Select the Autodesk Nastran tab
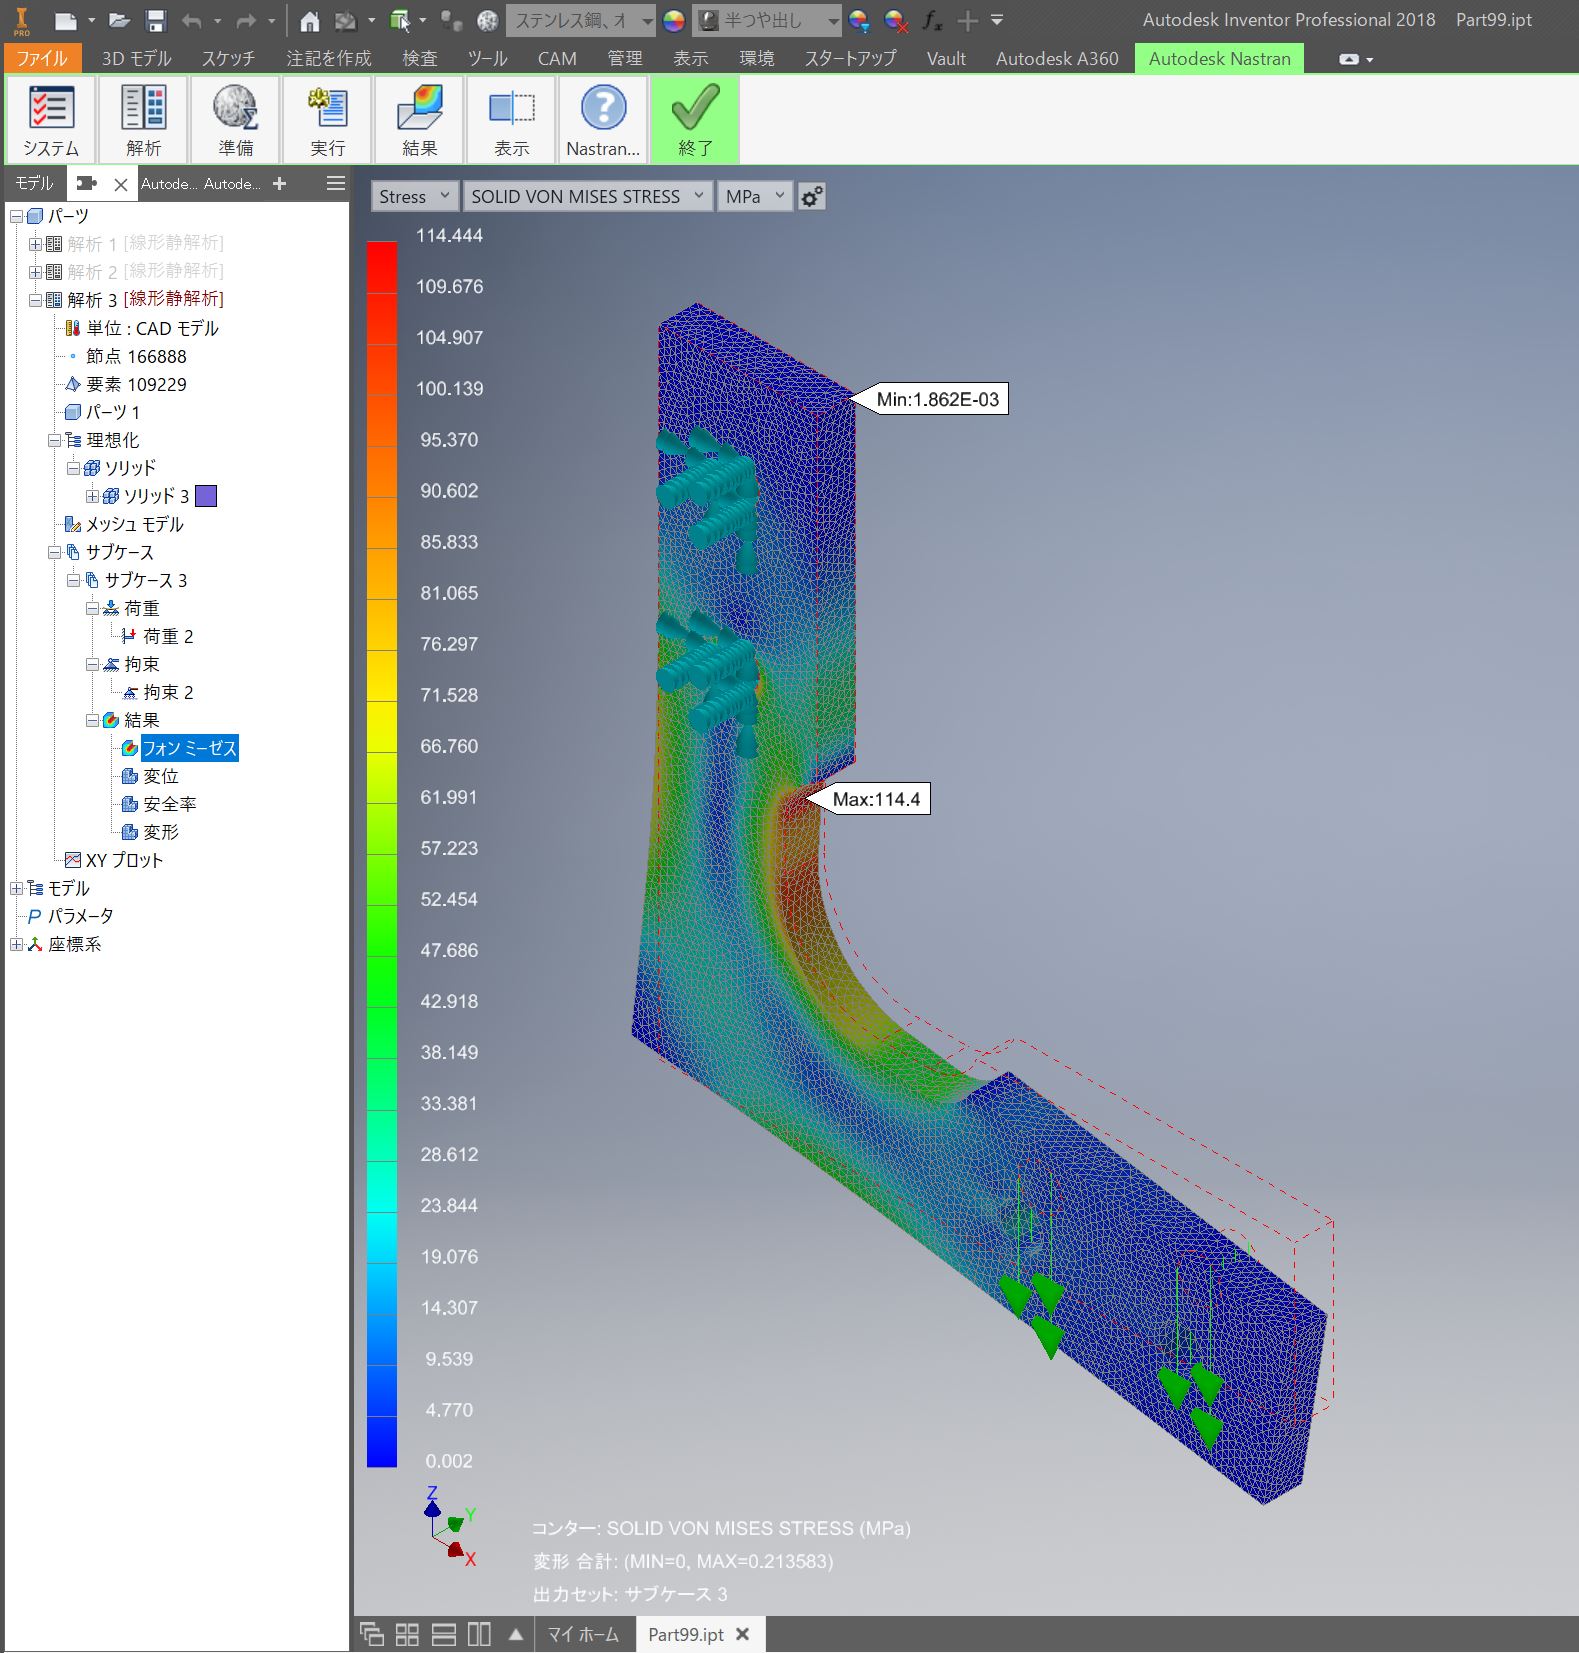1579x1653 pixels. click(x=1219, y=58)
